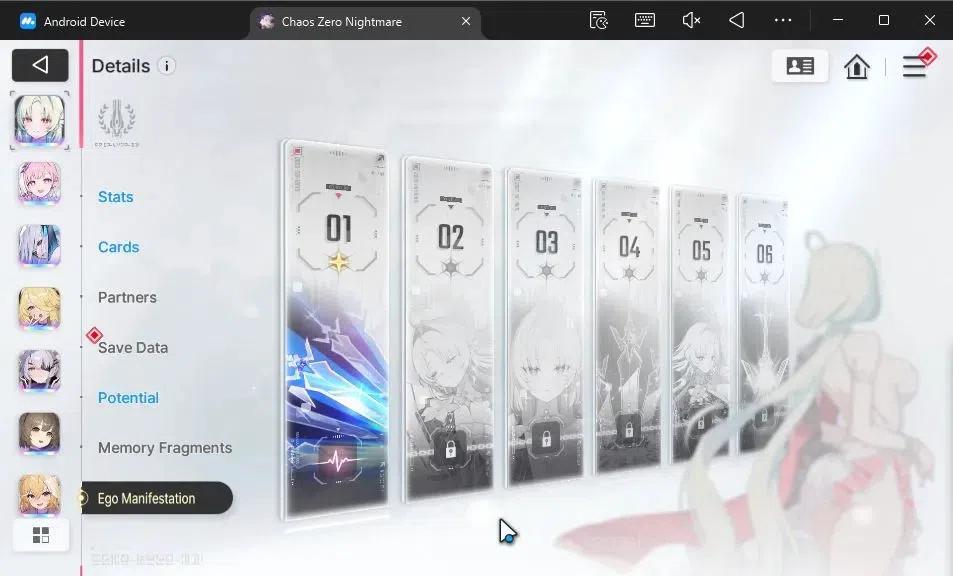Screen dimensions: 953x576
Task: Toggle the emulator mute speaker icon
Action: pyautogui.click(x=691, y=20)
